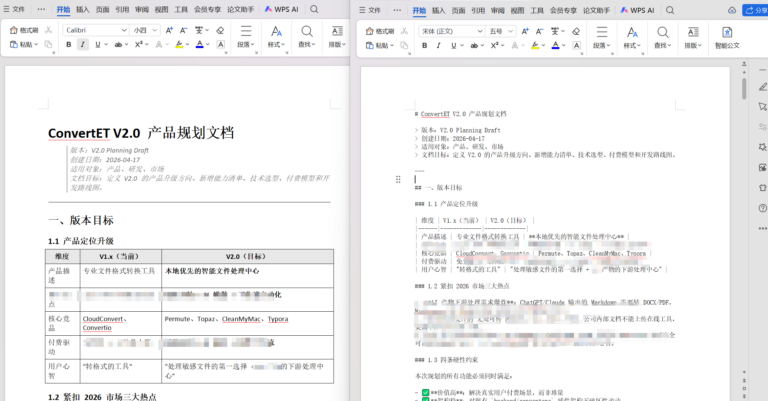Screen dimensions: 768x401
Task: Toggle strikethrough in left window
Action: pyautogui.click(x=118, y=45)
